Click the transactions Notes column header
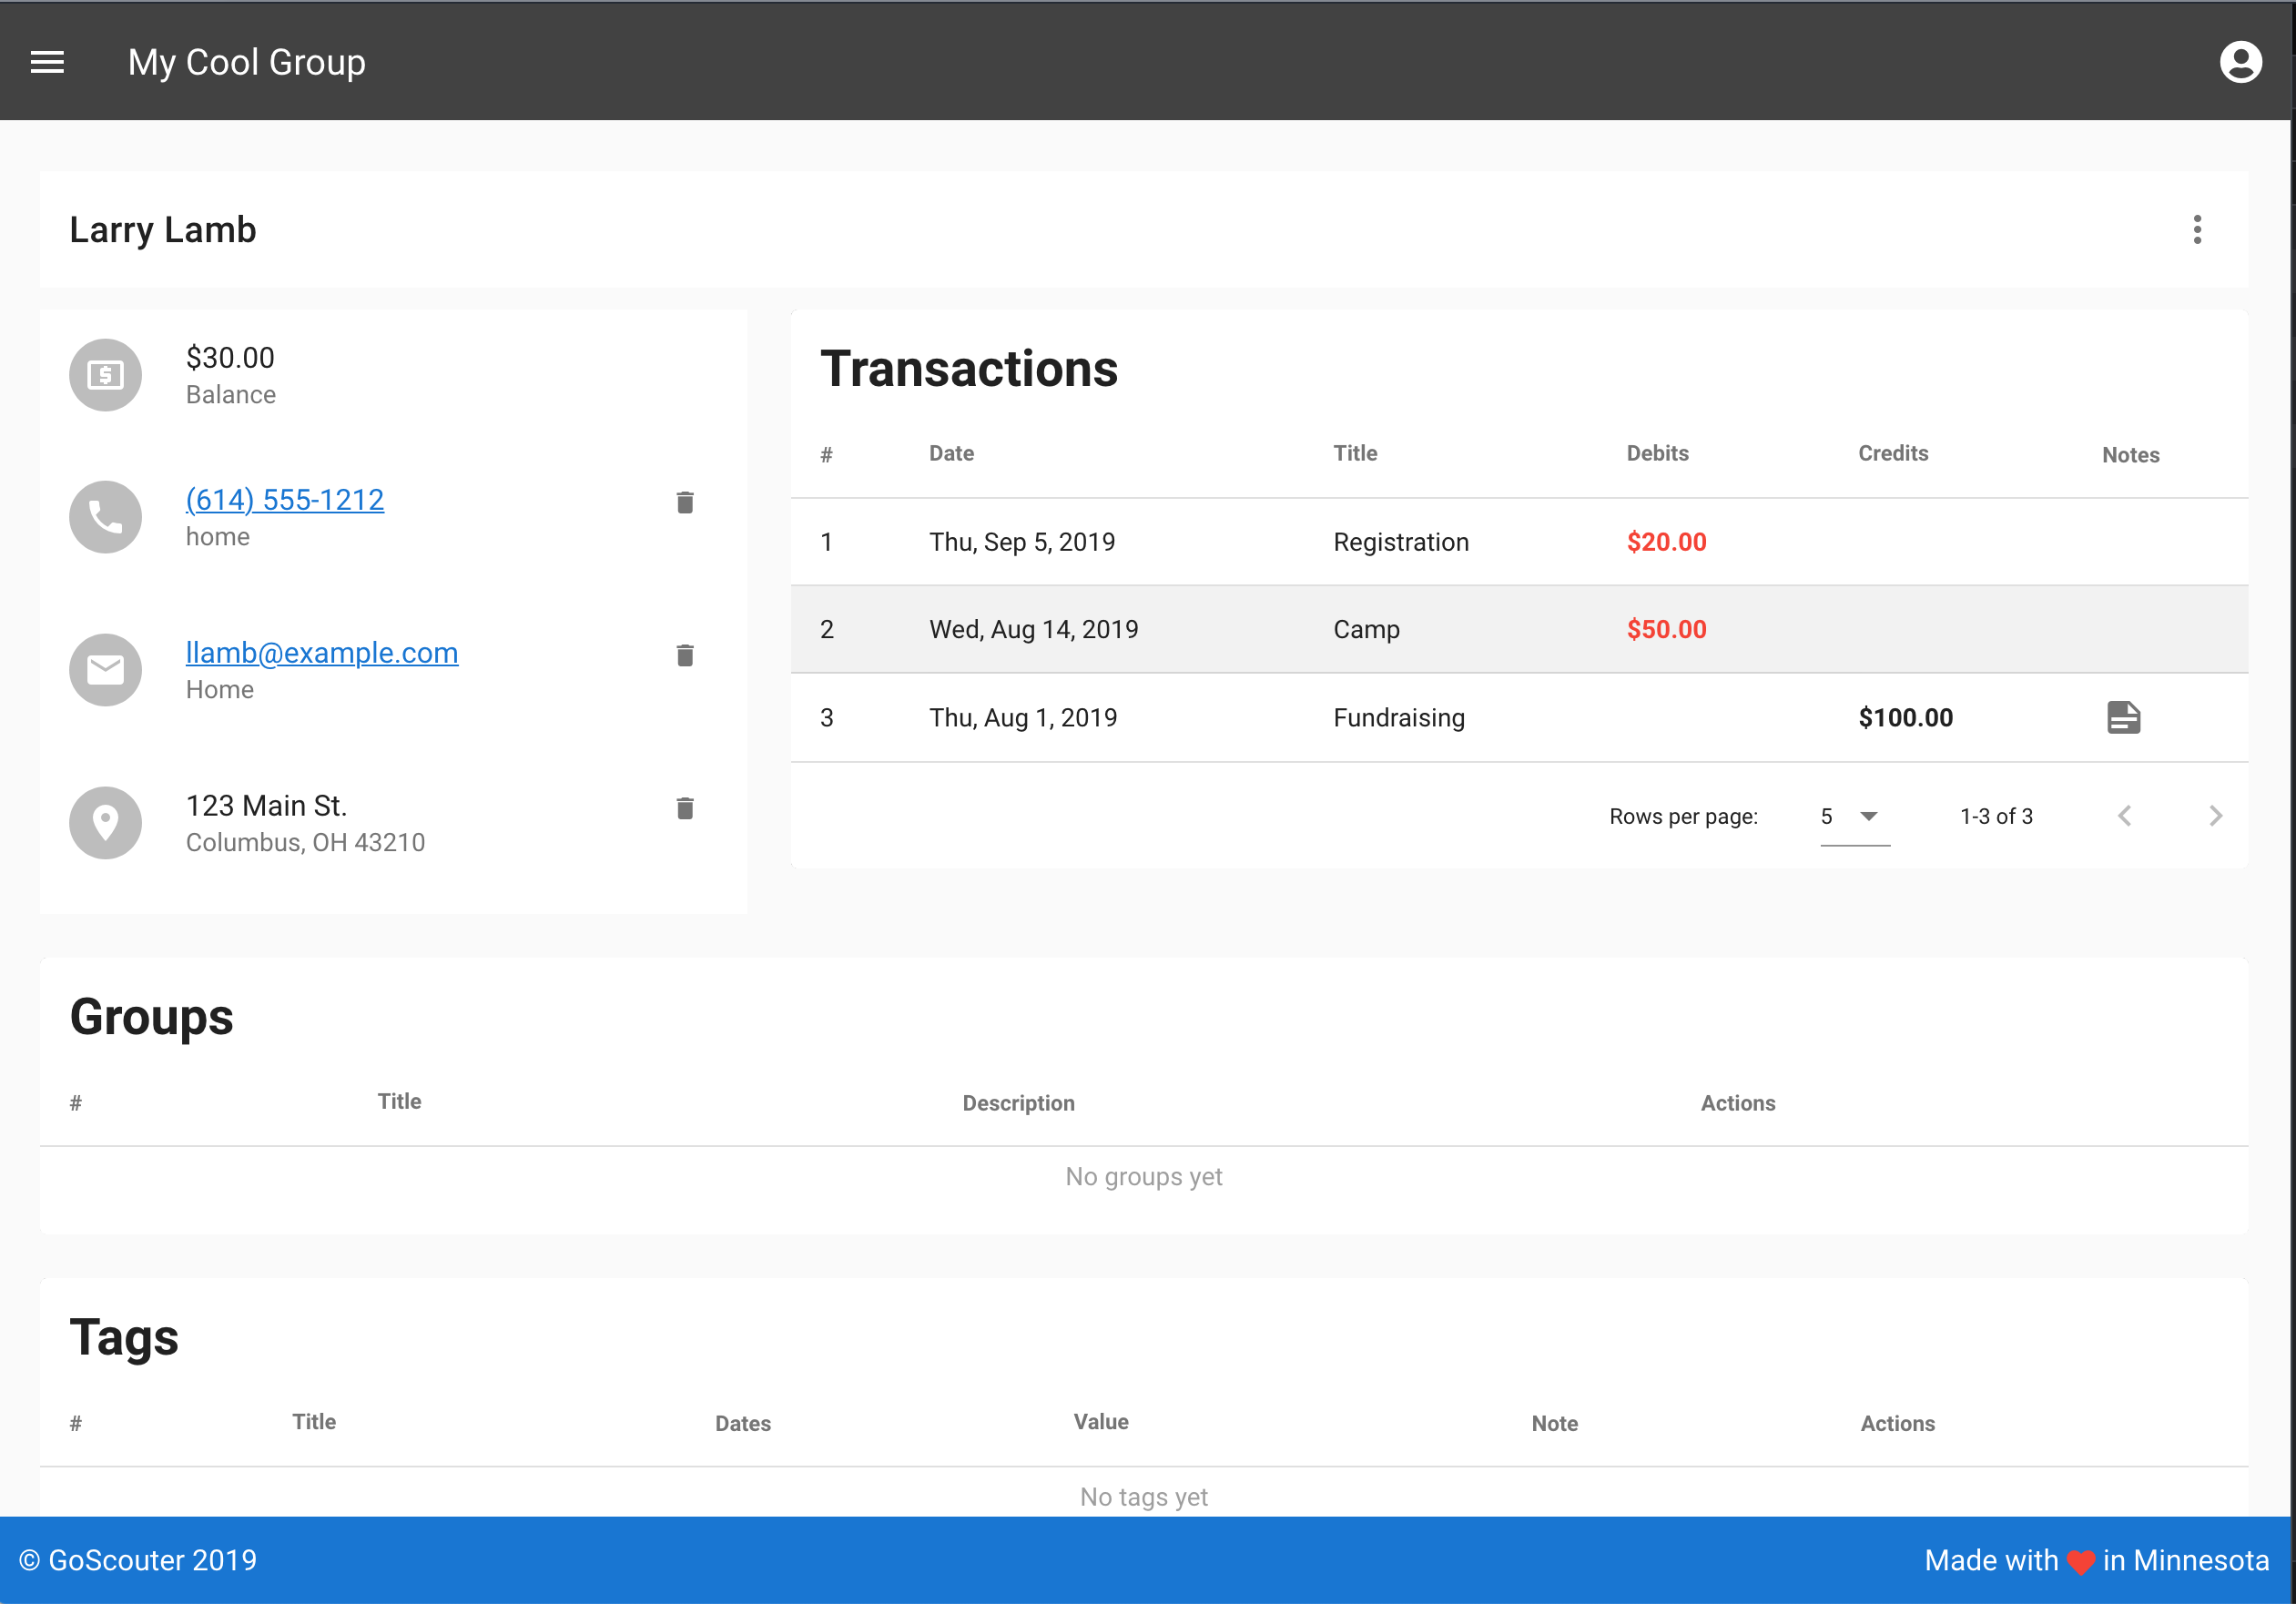Image resolution: width=2296 pixels, height=1604 pixels. tap(2130, 455)
